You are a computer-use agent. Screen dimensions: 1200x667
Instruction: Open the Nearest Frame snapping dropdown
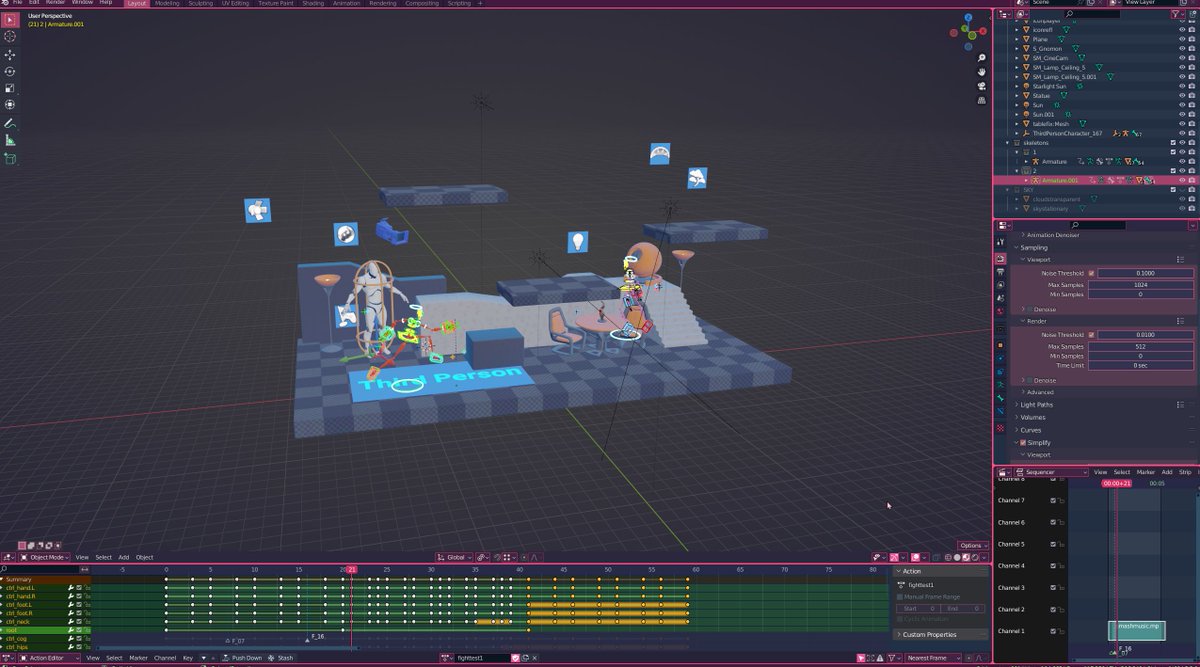point(933,658)
